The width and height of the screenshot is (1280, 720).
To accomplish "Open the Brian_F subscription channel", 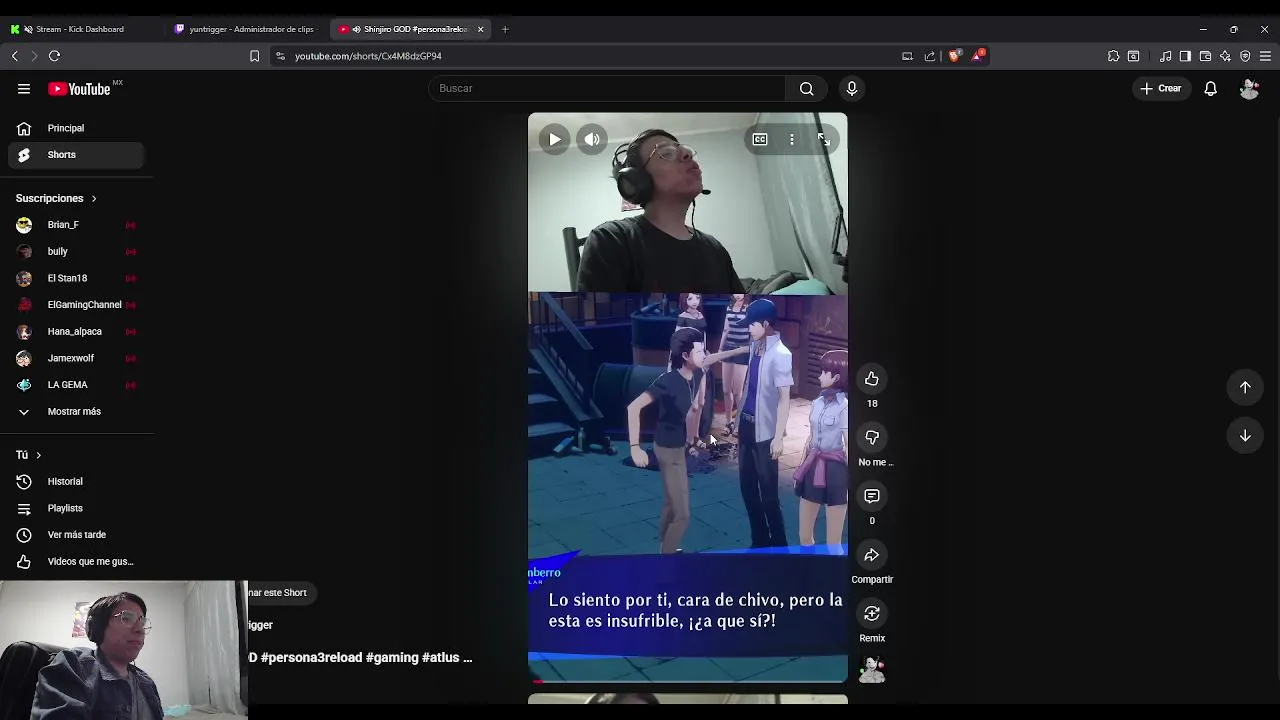I will pyautogui.click(x=76, y=225).
